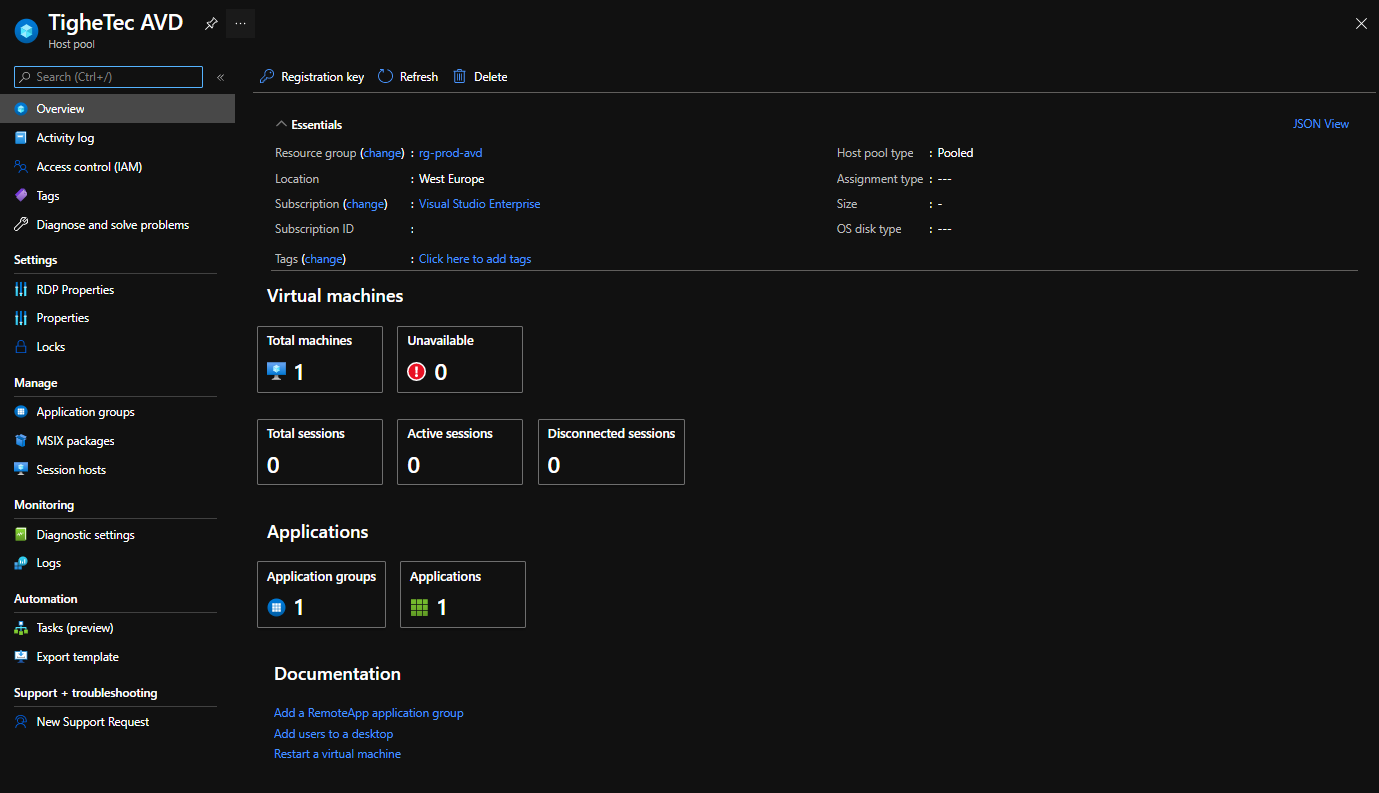Go to Activity log
The image size is (1379, 793).
point(65,138)
